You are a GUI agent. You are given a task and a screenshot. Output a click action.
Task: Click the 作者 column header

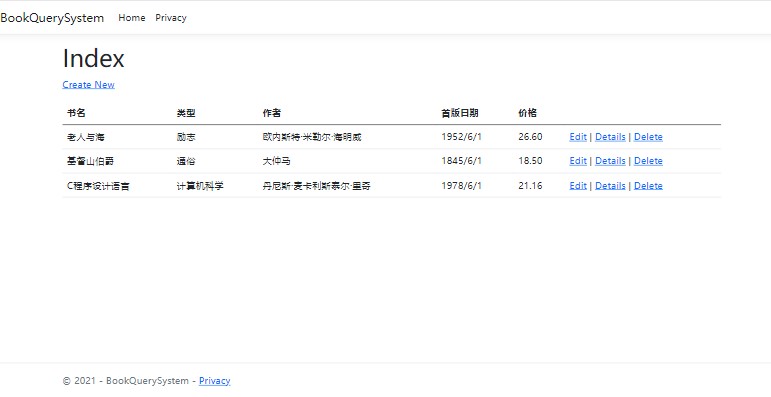pyautogui.click(x=271, y=113)
